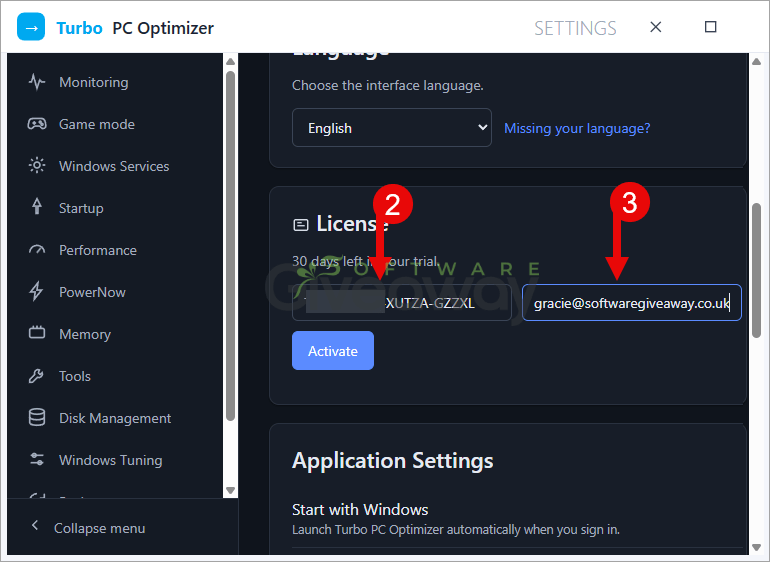Click the settings pane scroll up arrow
The width and height of the screenshot is (770, 562).
pos(756,61)
